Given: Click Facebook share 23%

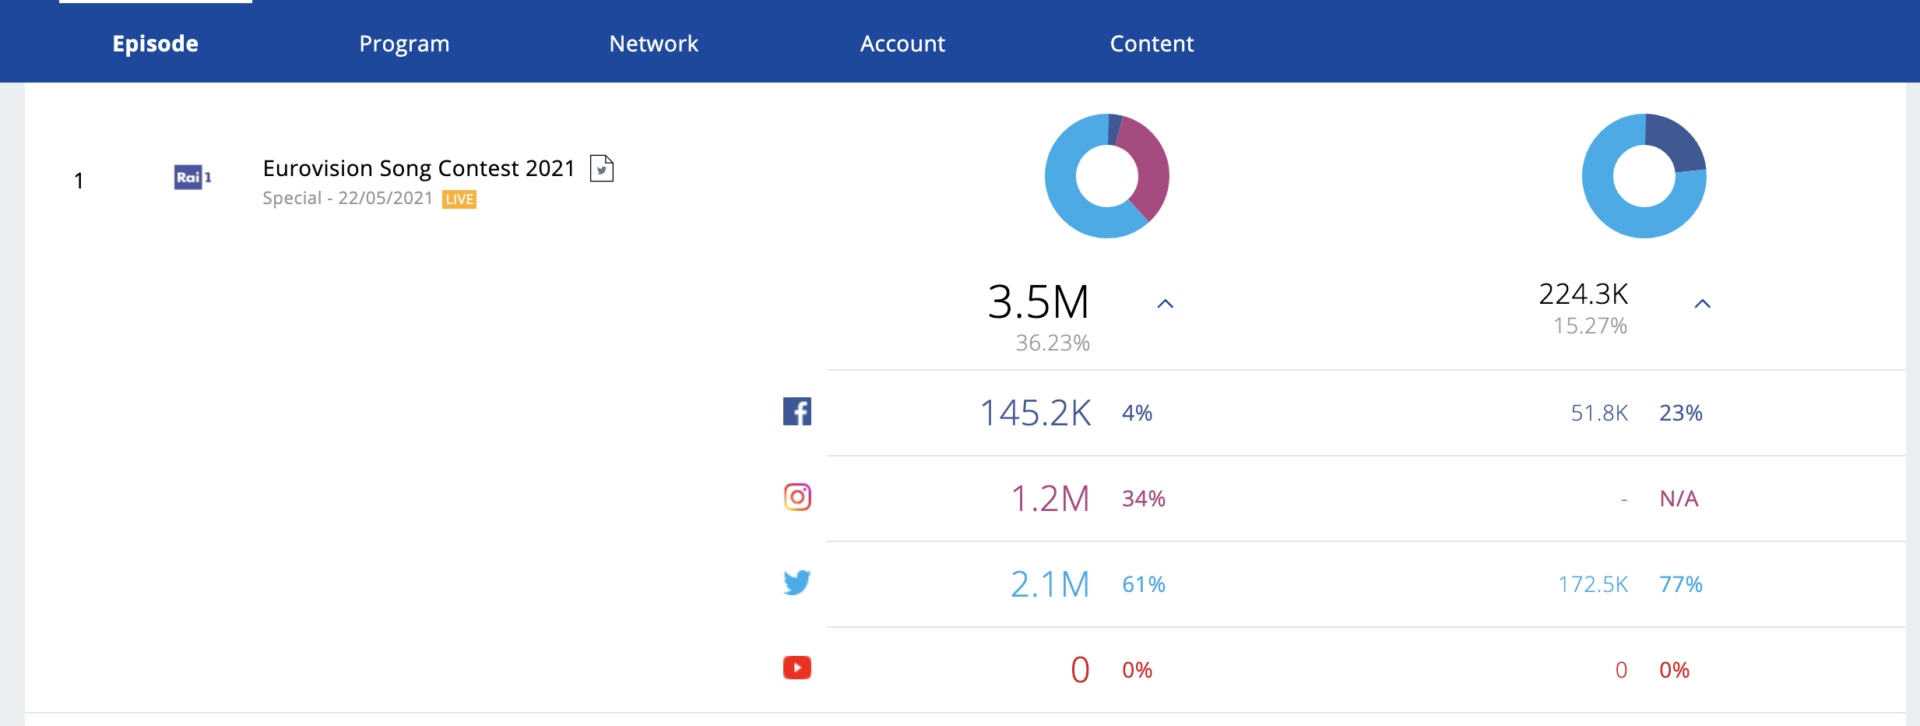Looking at the screenshot, I should pyautogui.click(x=1681, y=413).
